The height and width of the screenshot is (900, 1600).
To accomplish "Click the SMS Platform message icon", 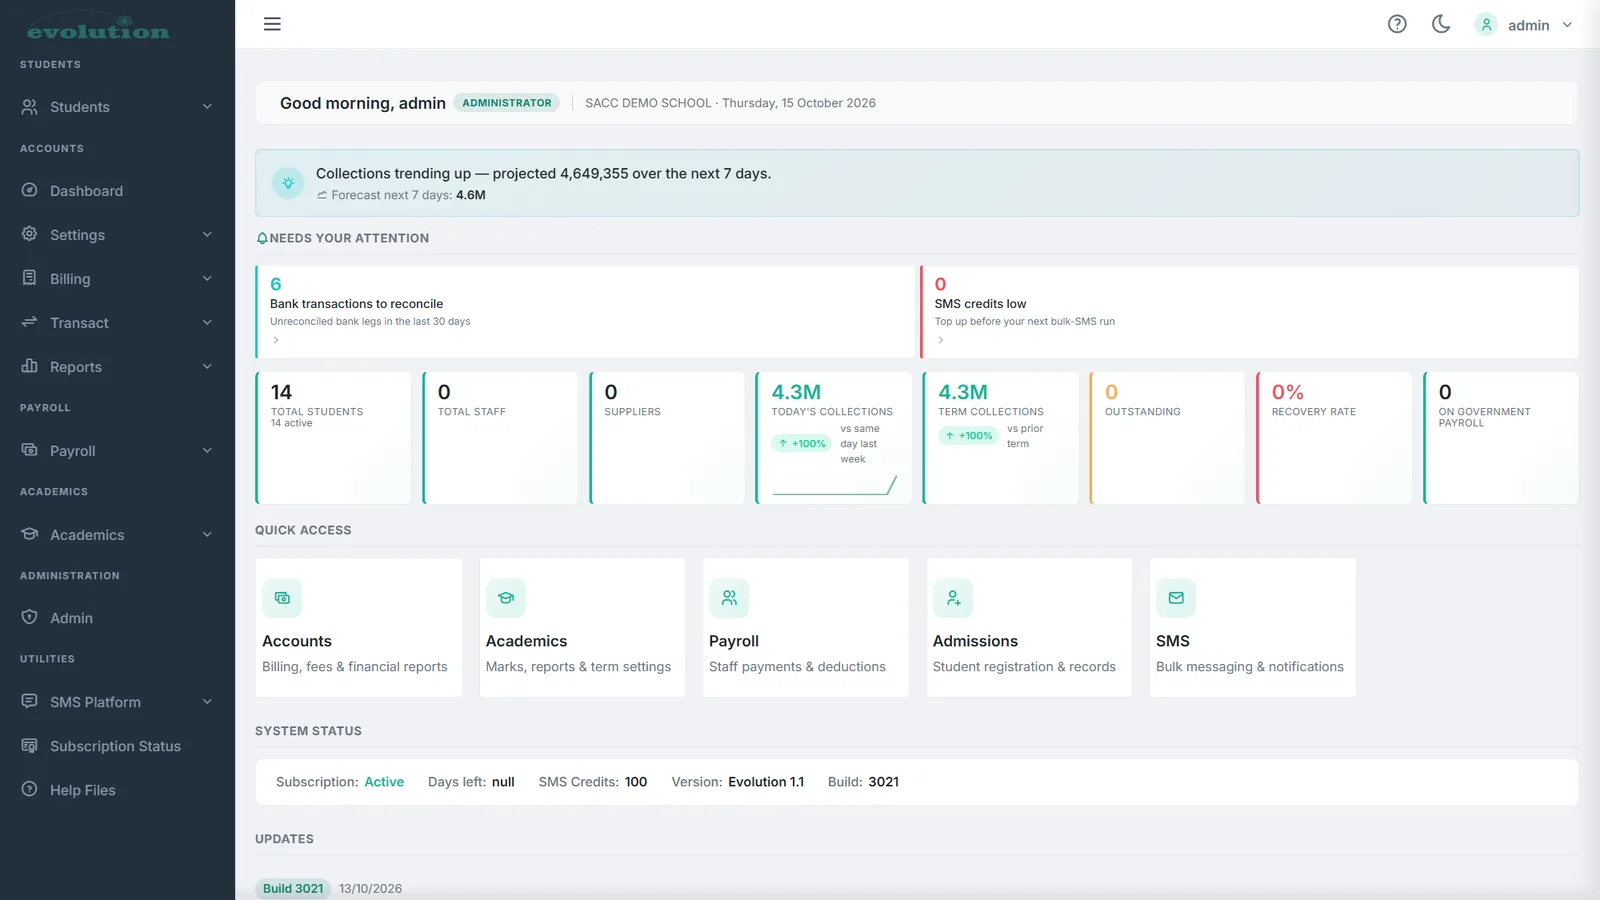I will (x=30, y=701).
